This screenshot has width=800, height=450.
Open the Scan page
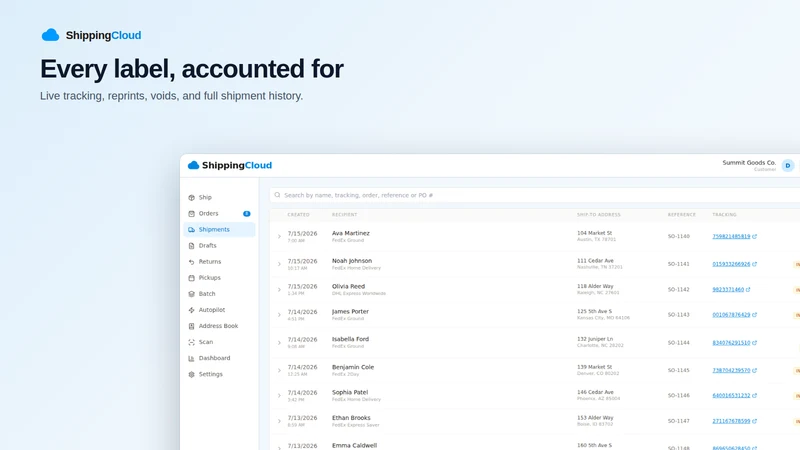point(219,342)
